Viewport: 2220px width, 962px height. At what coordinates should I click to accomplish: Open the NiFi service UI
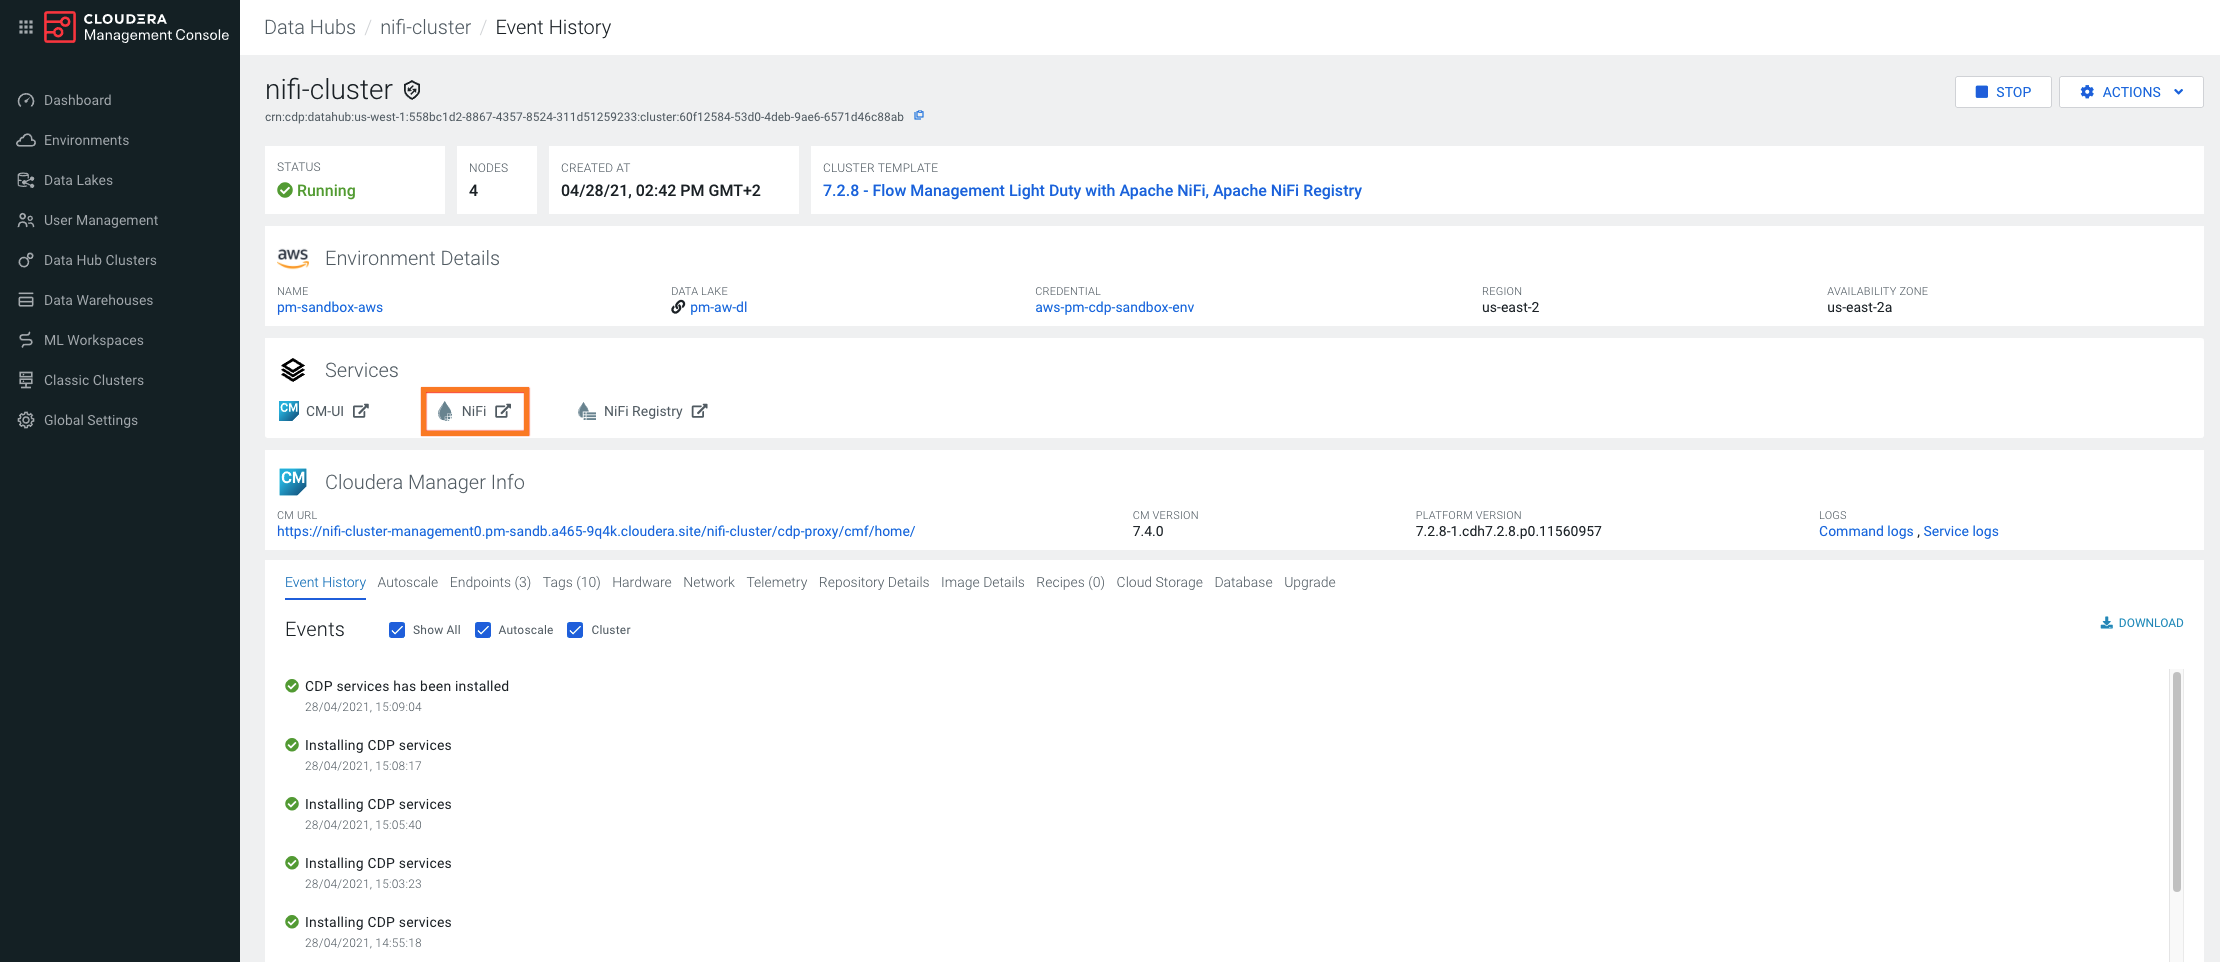pyautogui.click(x=474, y=410)
